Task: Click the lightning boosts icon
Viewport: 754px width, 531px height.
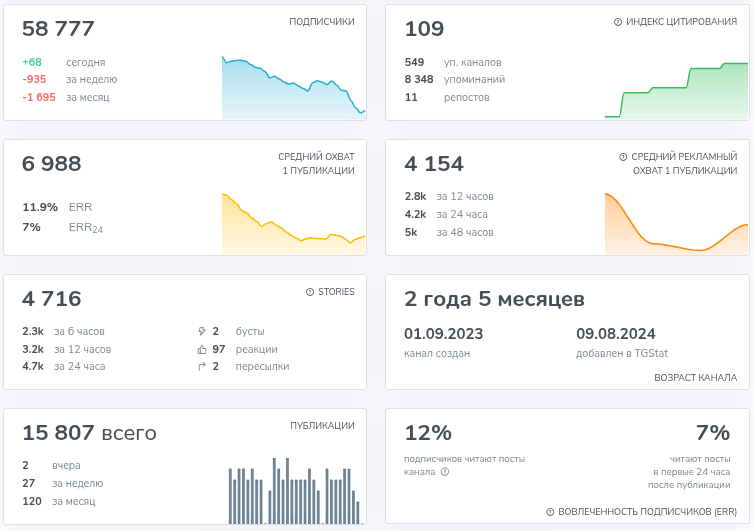Action: 202,331
